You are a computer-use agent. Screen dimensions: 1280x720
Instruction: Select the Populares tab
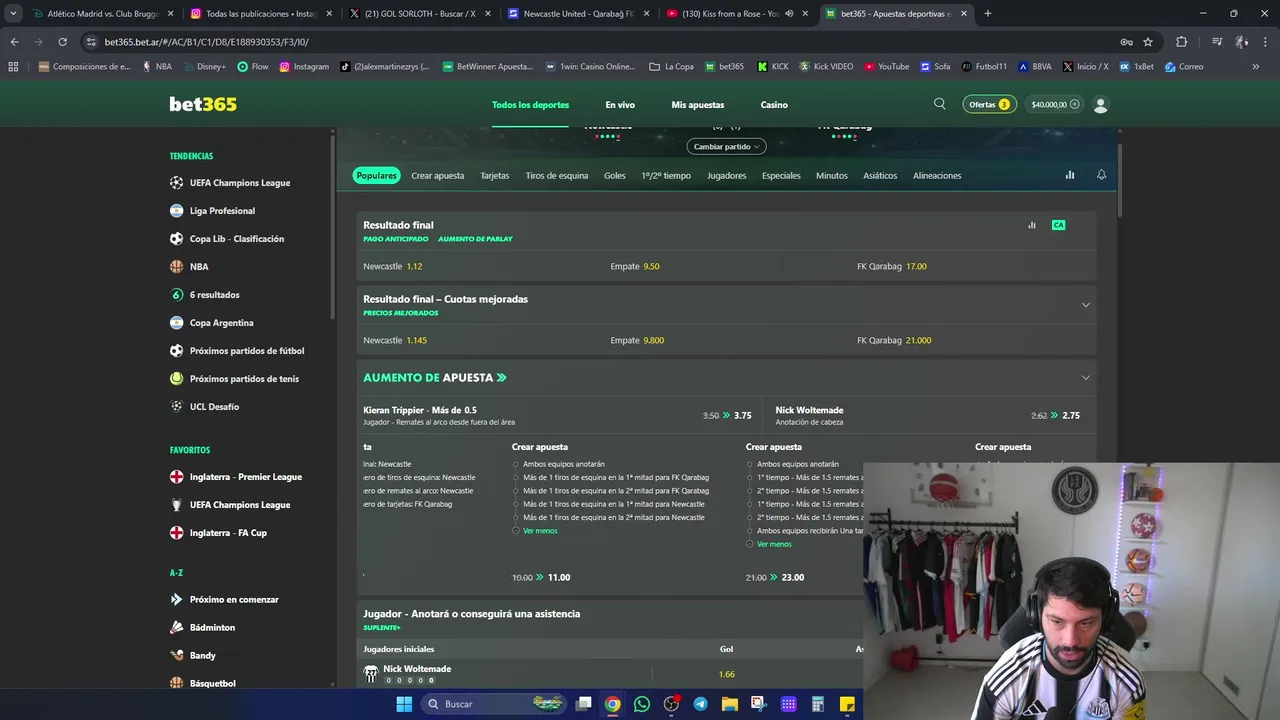click(377, 176)
